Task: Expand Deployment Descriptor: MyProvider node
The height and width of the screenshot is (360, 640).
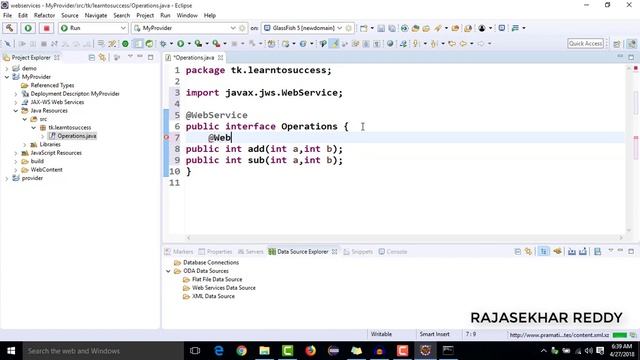Action: [16, 94]
